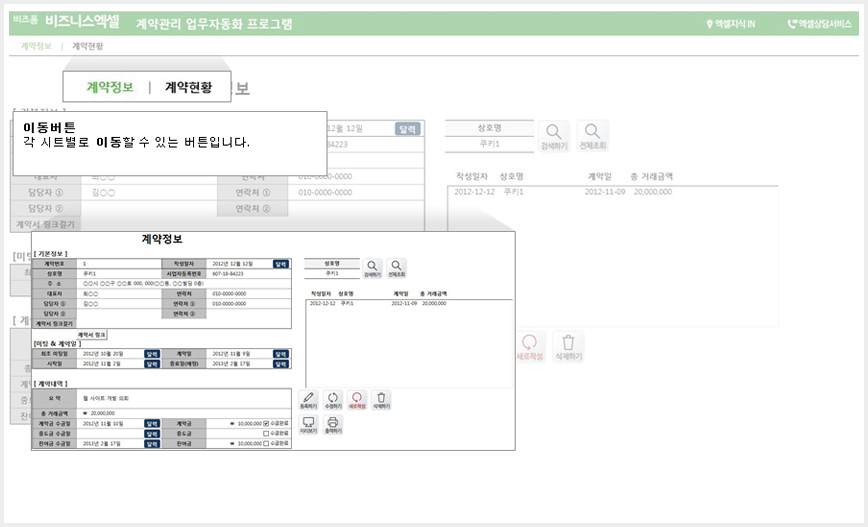Click the red 새로작성 icon in the inset
The width and height of the screenshot is (868, 527).
click(x=357, y=400)
